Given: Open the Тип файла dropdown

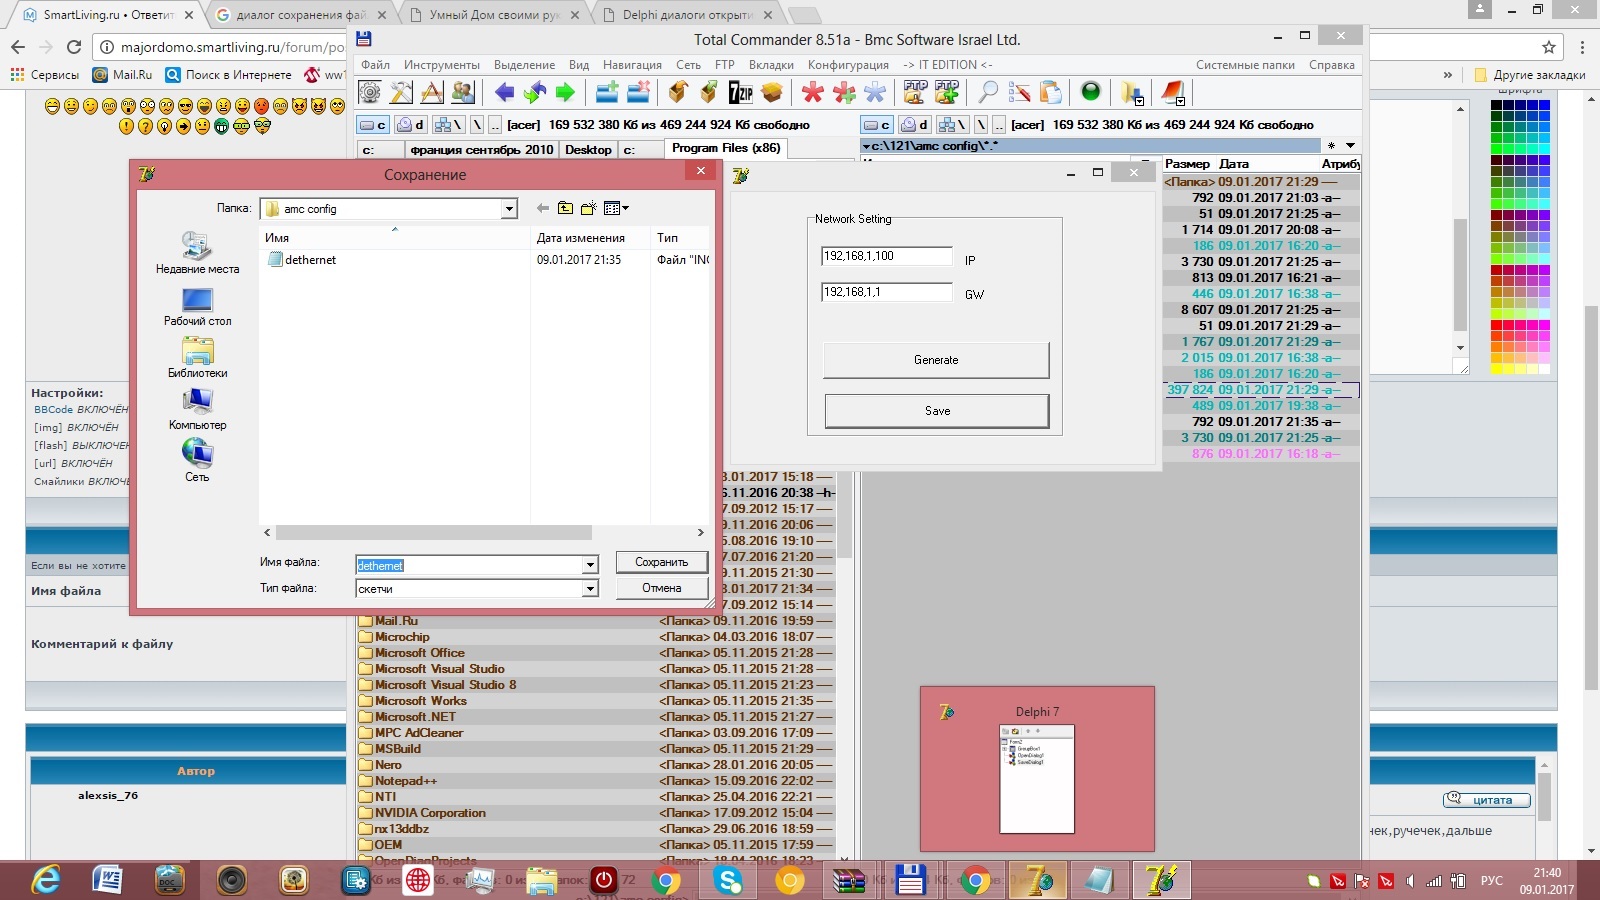Looking at the screenshot, I should click(590, 589).
